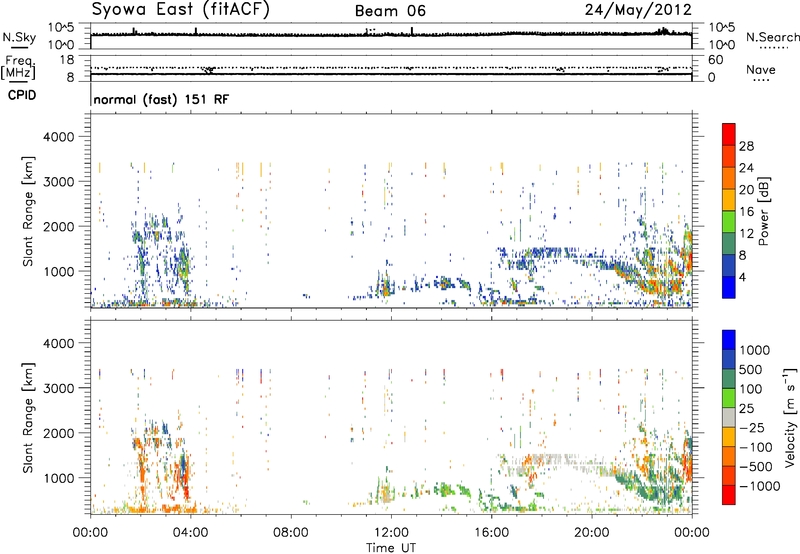Click 'Slant Range [km]' label of power panel
This screenshot has height=554, width=800.
tap(28, 211)
